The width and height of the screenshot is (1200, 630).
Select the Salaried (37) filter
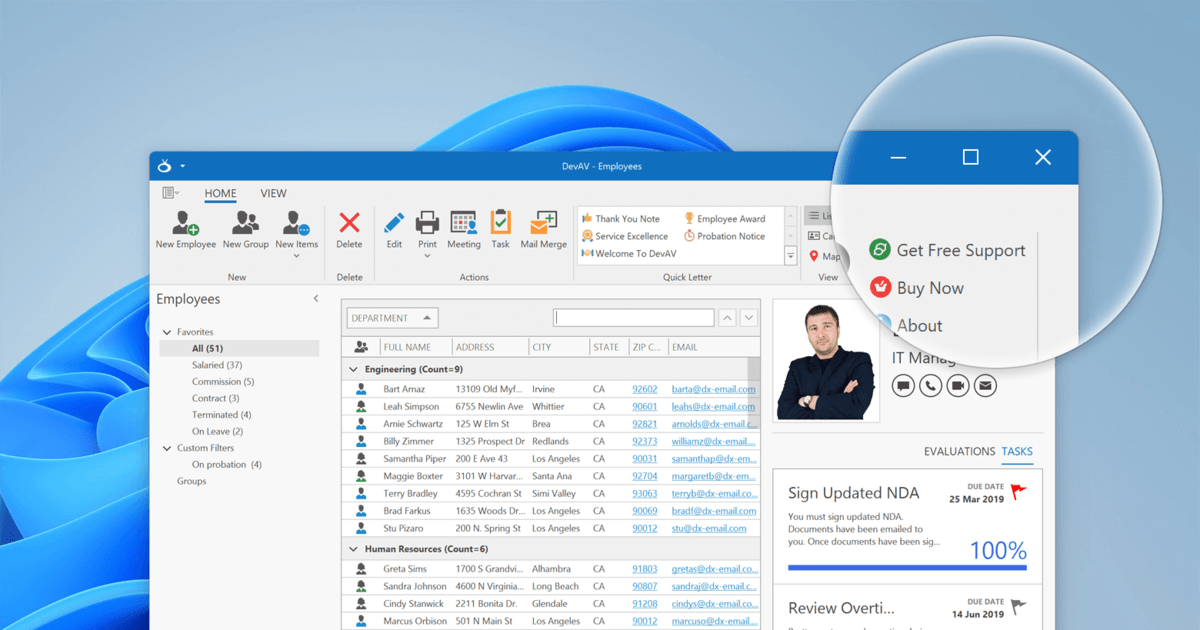217,365
